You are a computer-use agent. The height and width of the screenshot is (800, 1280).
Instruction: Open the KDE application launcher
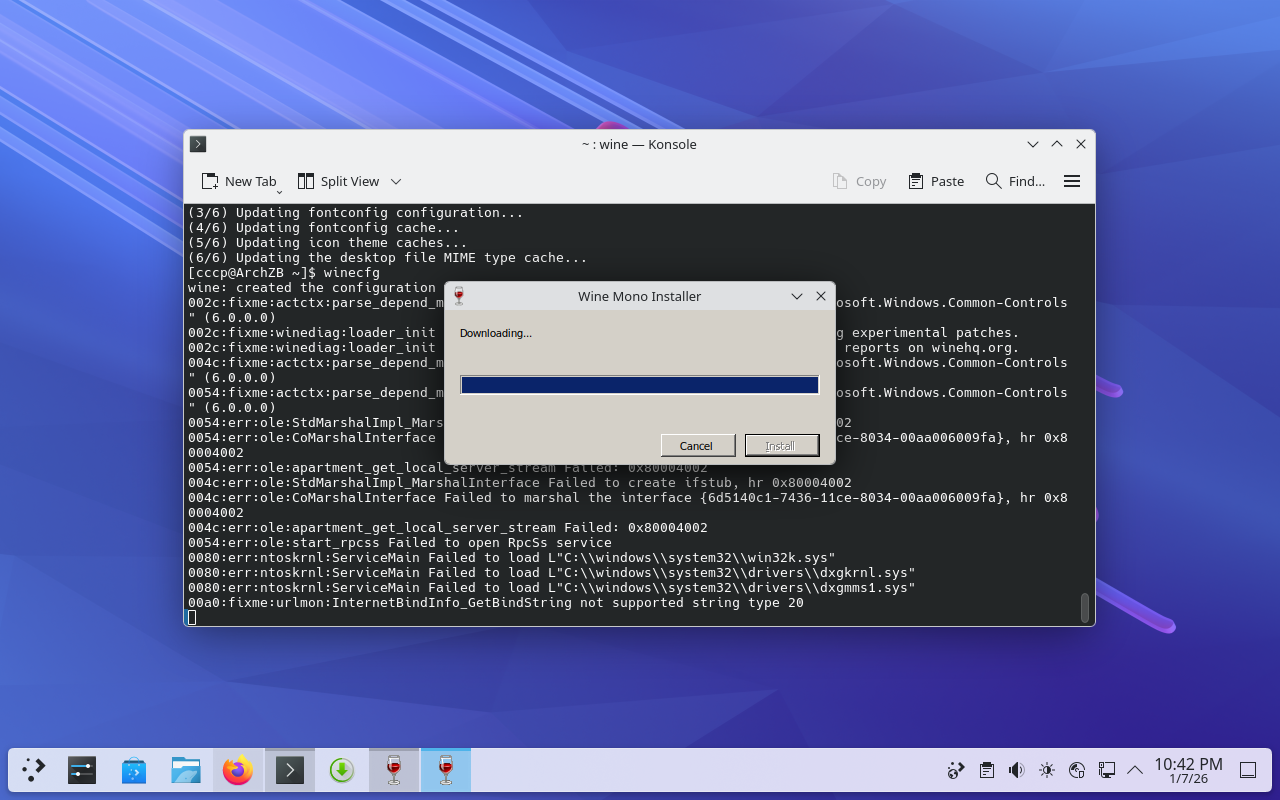click(x=34, y=770)
